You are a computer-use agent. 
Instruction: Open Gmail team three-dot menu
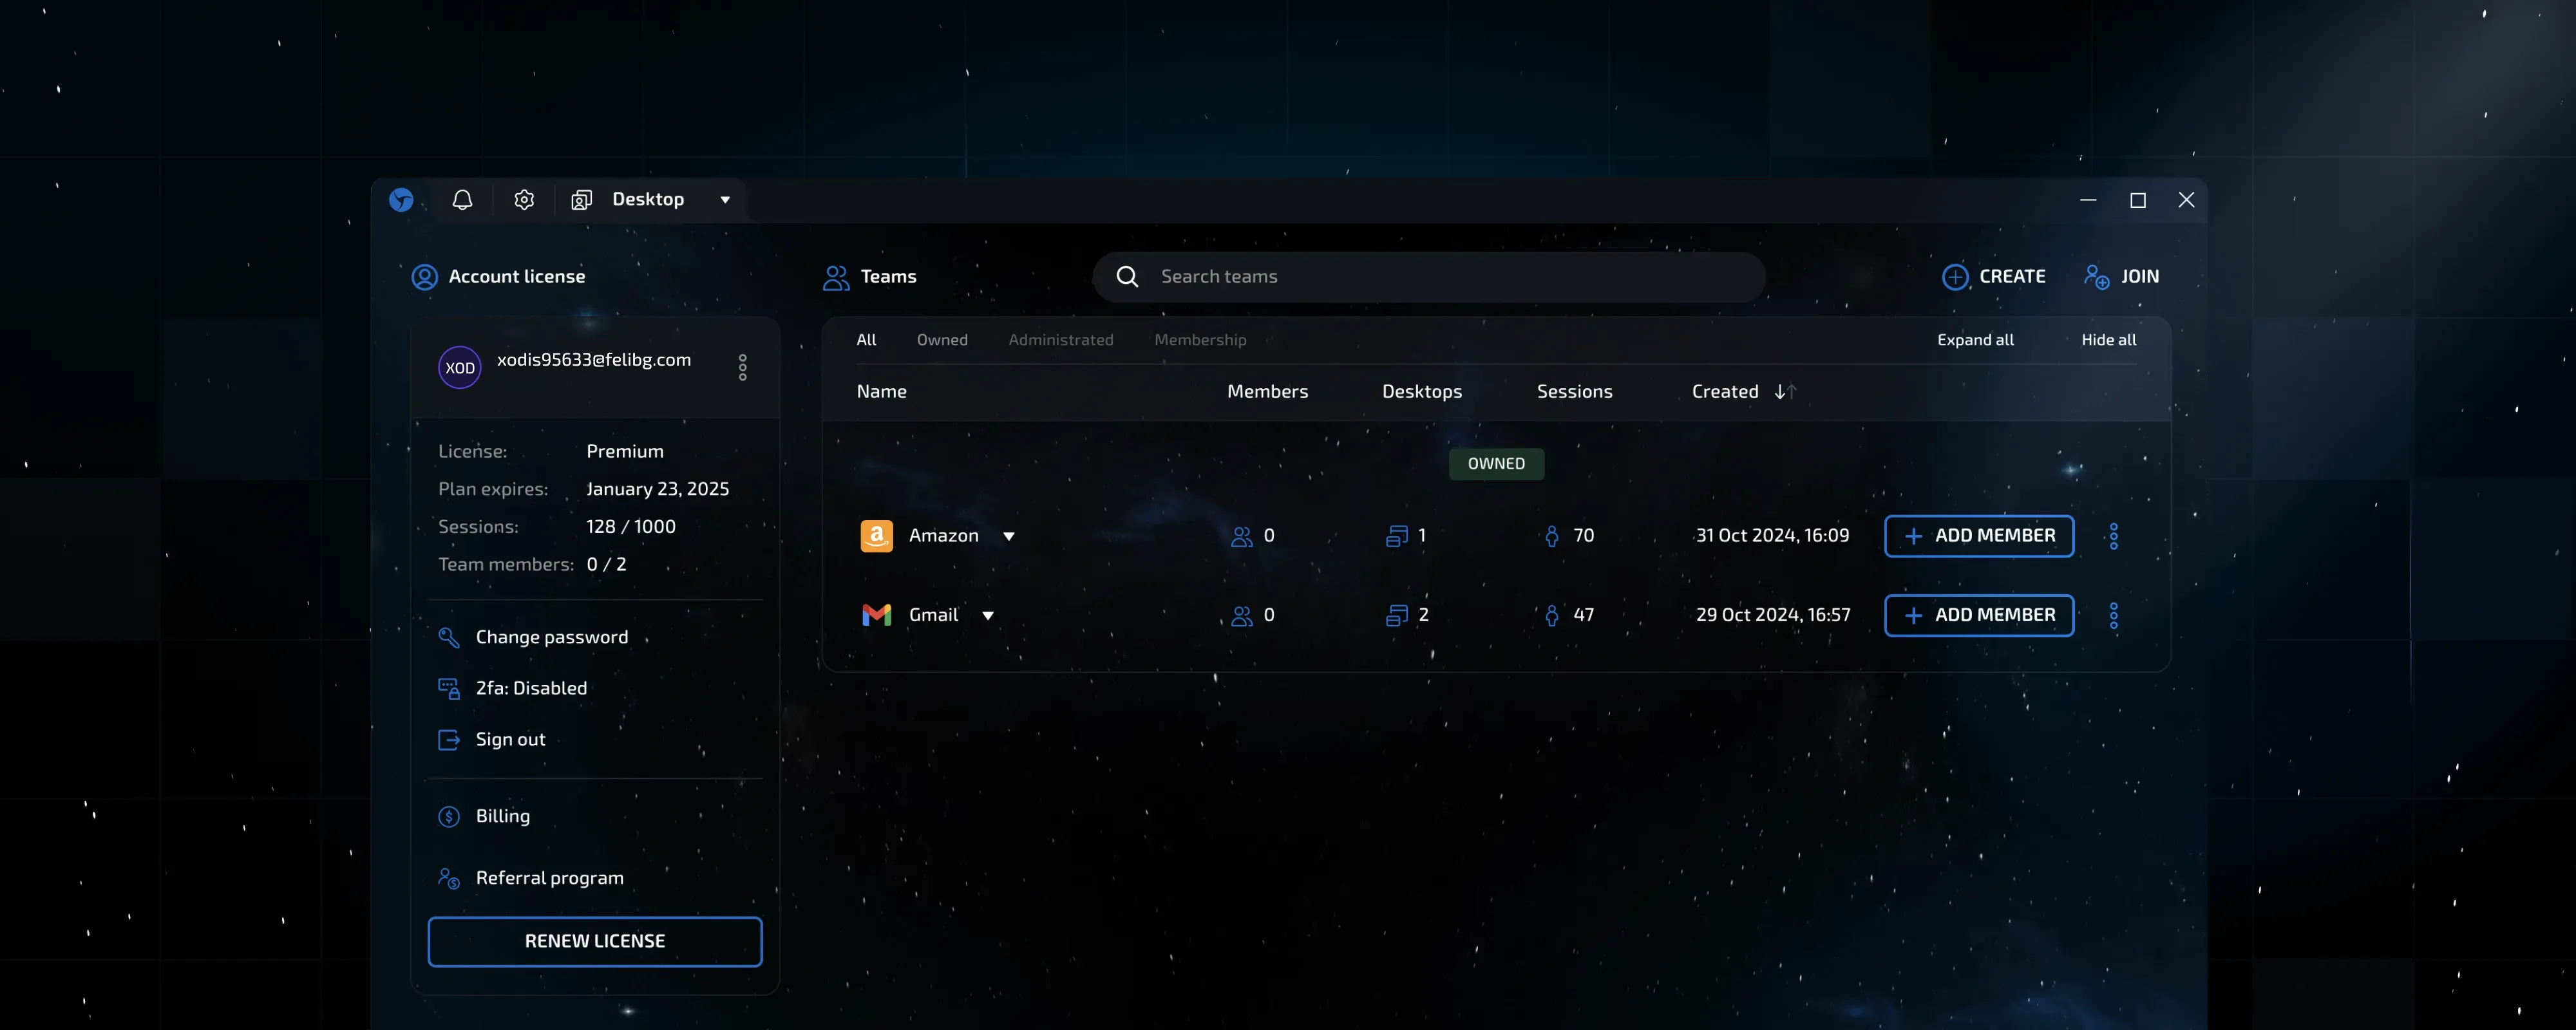(2113, 615)
